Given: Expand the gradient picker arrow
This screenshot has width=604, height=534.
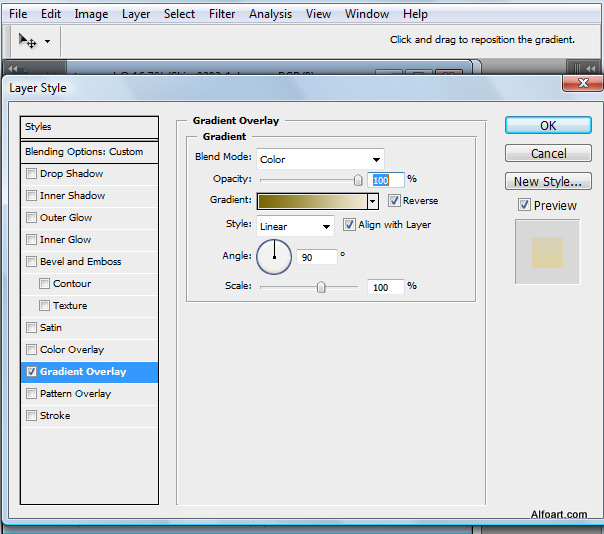Looking at the screenshot, I should point(373,201).
